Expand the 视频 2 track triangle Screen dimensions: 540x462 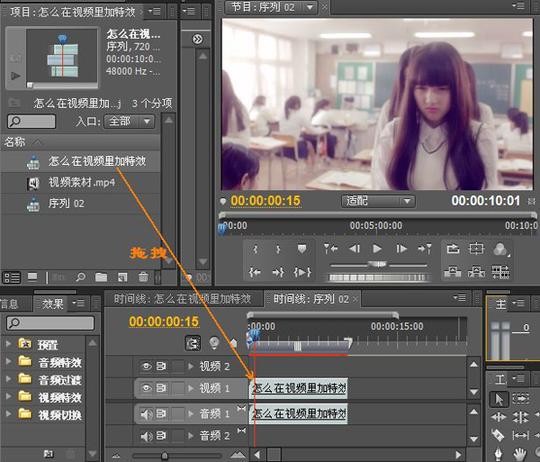[x=191, y=366]
